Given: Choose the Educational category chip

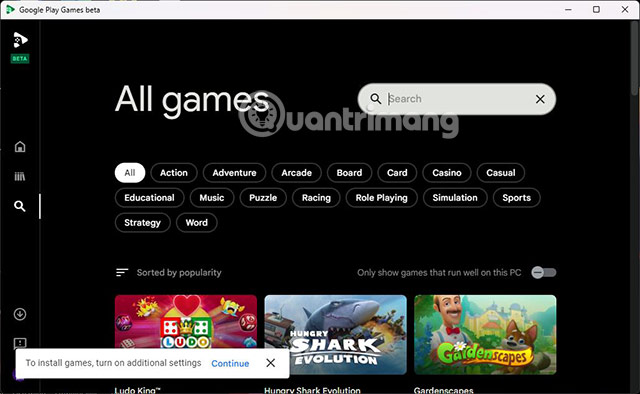Looking at the screenshot, I should [149, 198].
